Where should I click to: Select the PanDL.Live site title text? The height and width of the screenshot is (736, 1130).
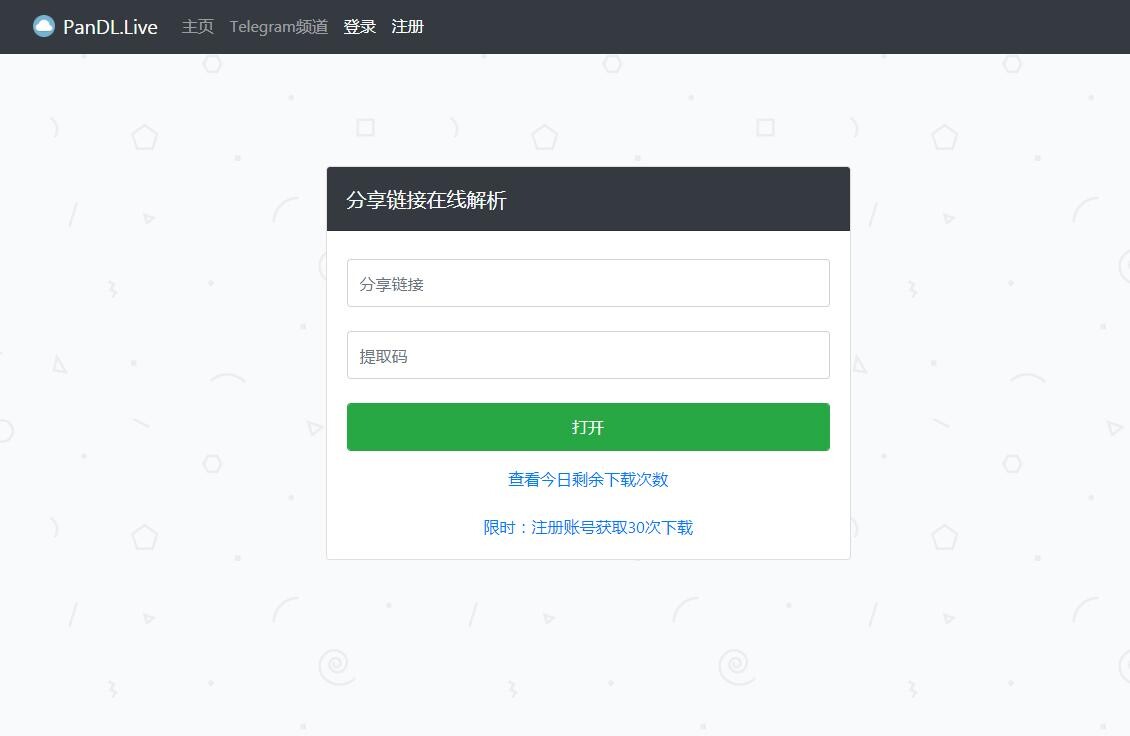pos(108,27)
